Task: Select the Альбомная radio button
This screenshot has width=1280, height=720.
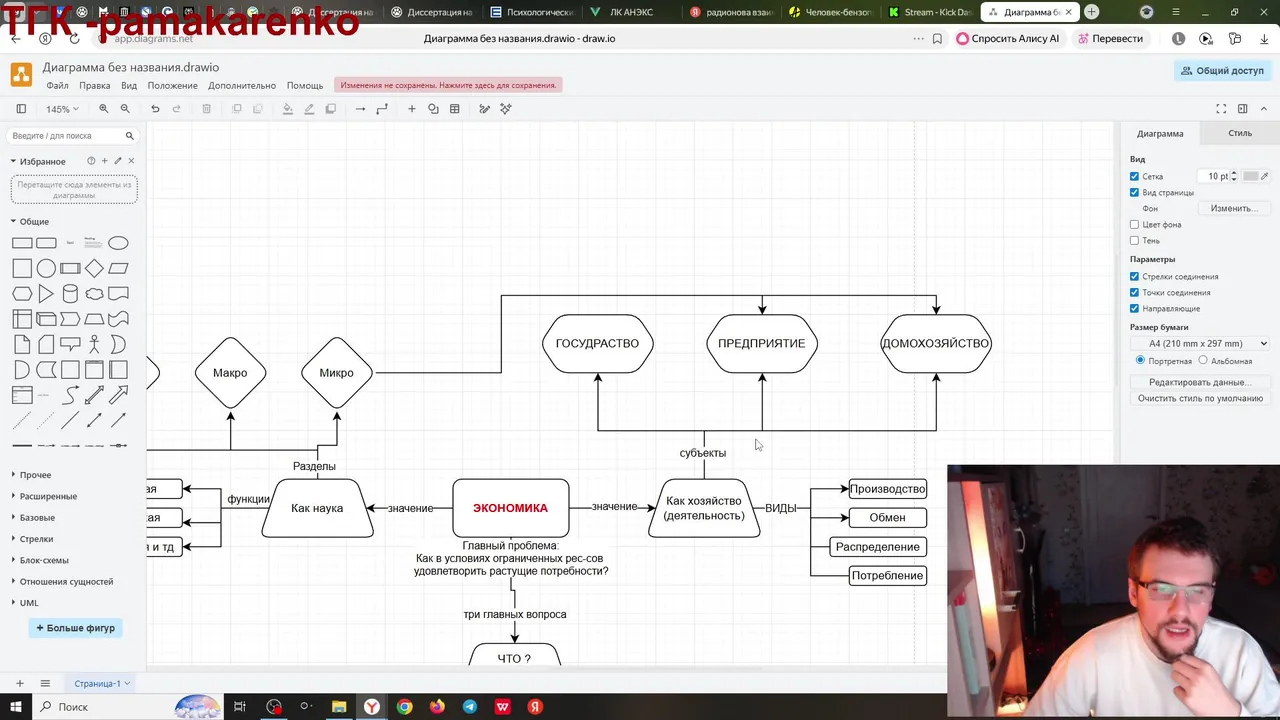Action: click(1203, 360)
